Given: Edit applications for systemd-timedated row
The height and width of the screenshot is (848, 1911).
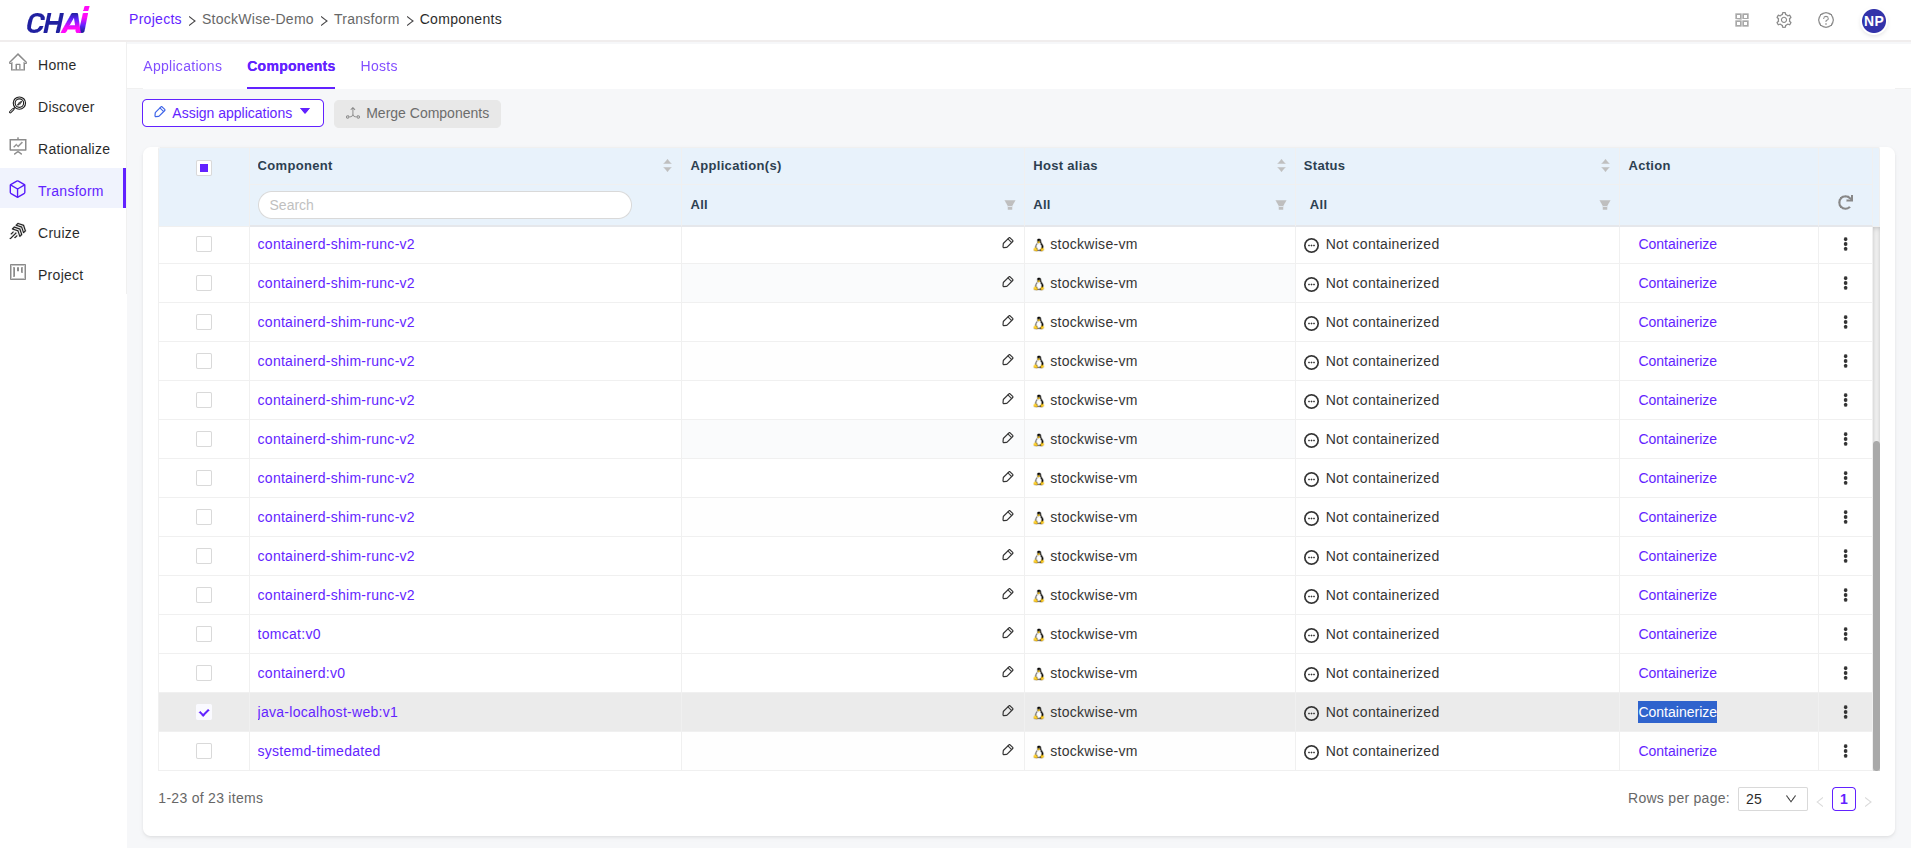Looking at the screenshot, I should click(1008, 750).
